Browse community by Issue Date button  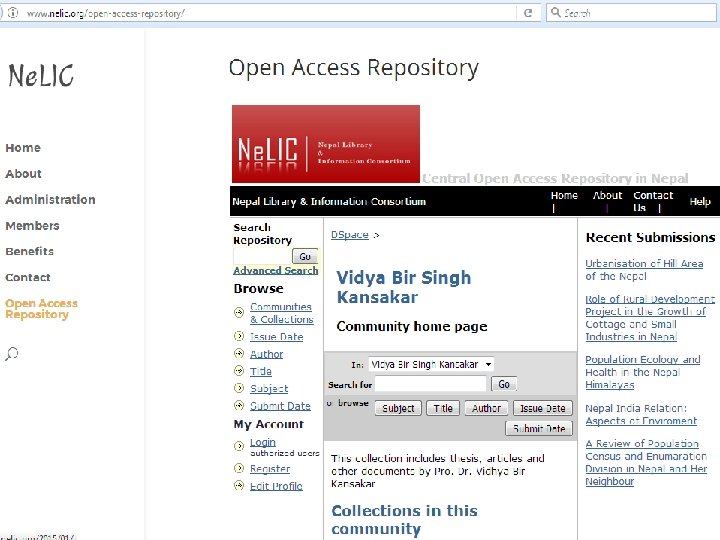[543, 408]
